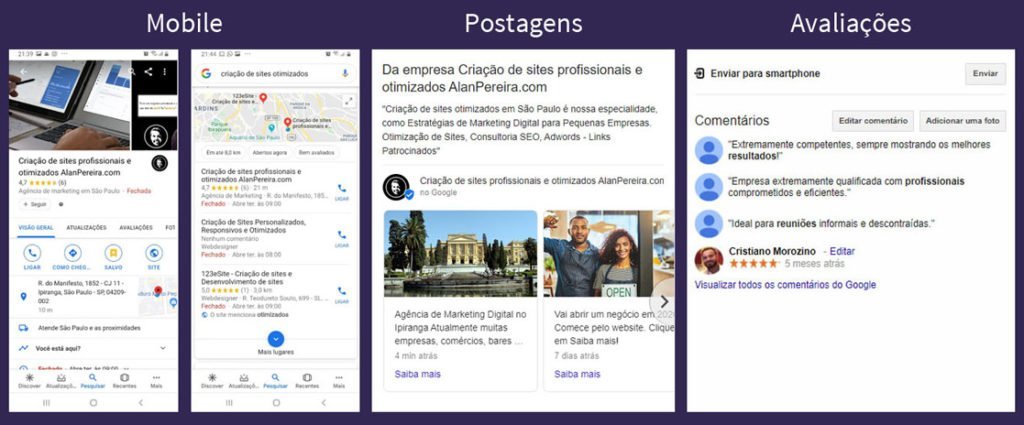Tap the Seguir follow button

pyautogui.click(x=35, y=204)
